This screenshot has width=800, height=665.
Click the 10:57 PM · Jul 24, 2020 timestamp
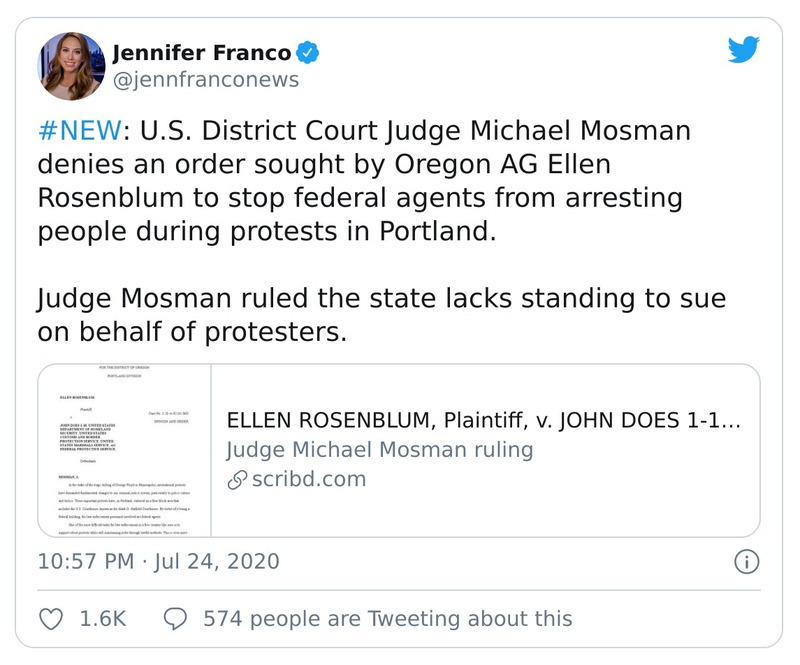coord(158,560)
